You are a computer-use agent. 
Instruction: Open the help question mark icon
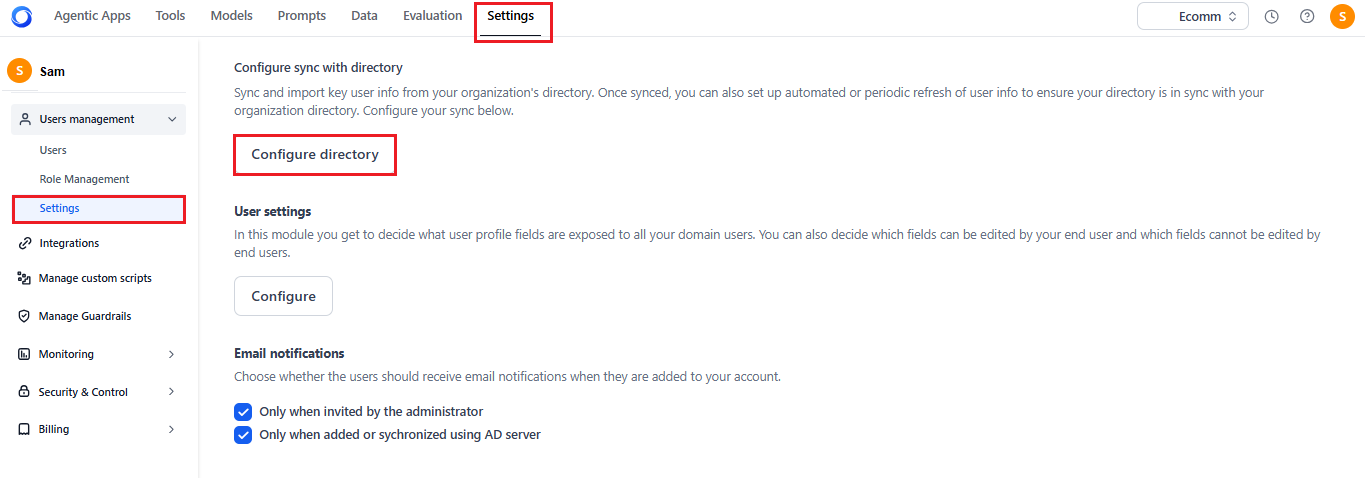click(1307, 16)
